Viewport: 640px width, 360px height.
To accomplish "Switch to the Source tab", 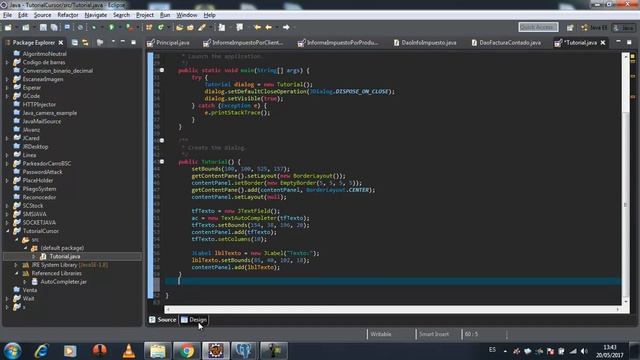I will tap(162, 320).
